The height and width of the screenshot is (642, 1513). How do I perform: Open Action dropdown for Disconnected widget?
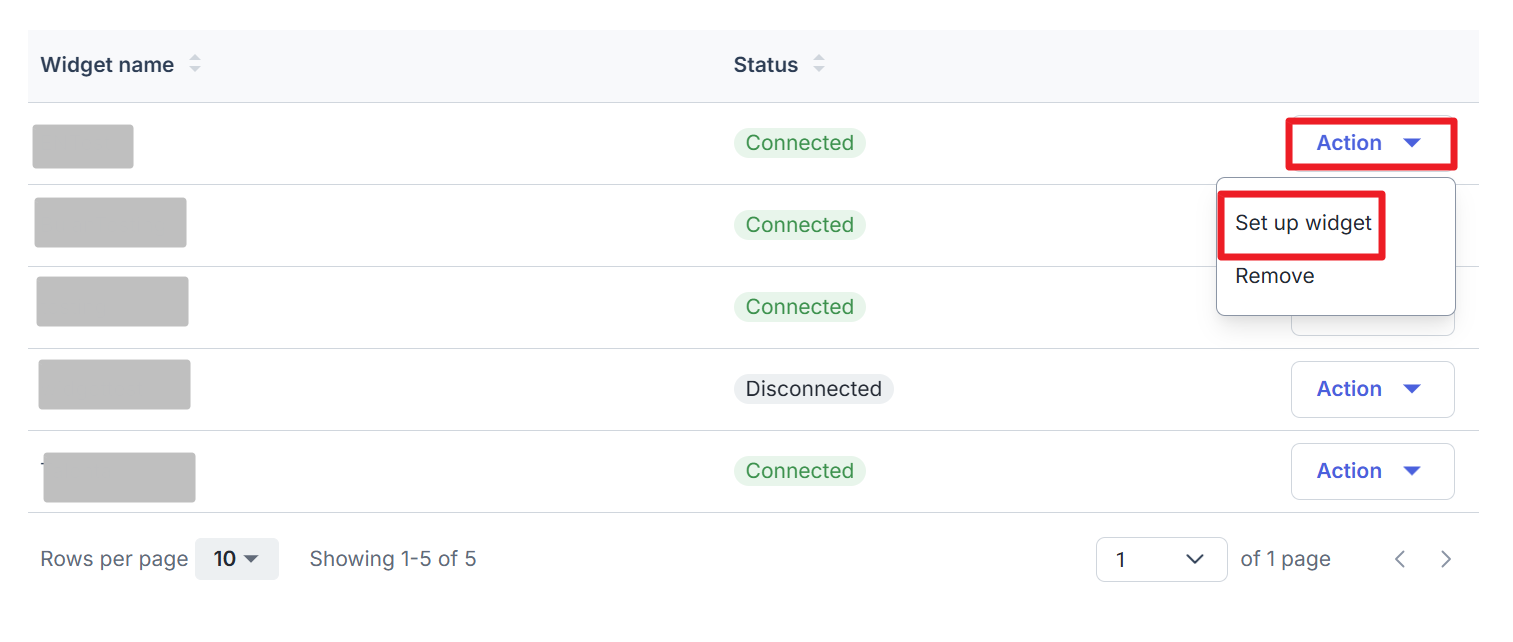(x=1372, y=389)
